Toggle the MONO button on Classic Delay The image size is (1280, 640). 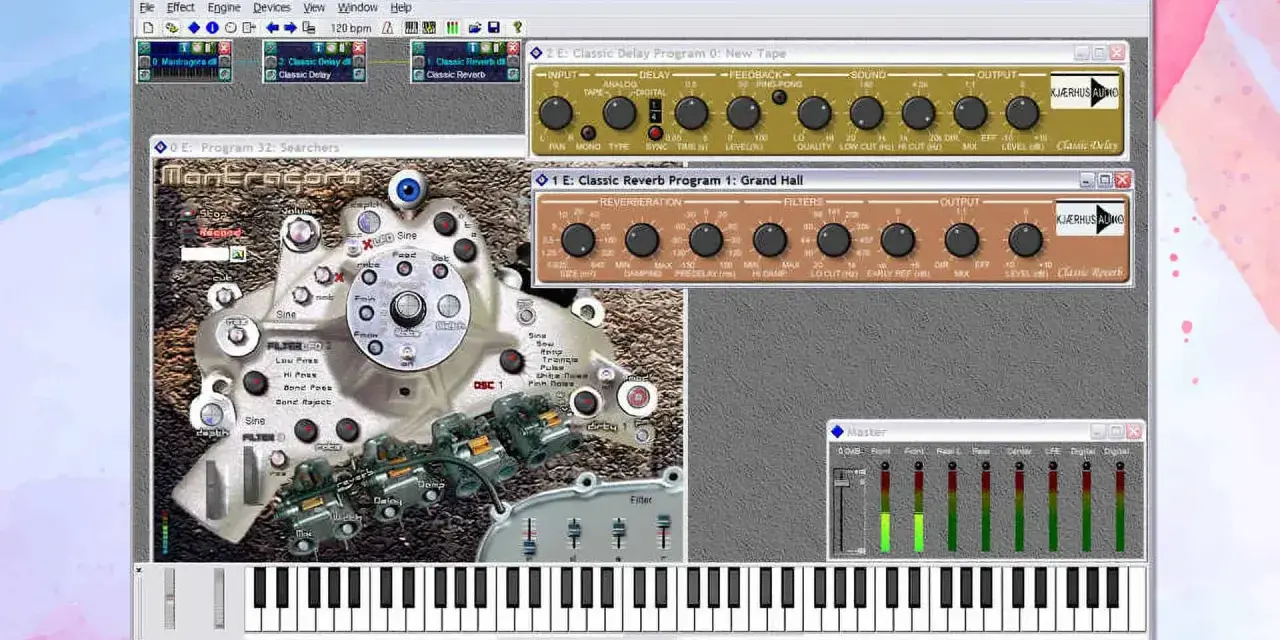(x=588, y=132)
